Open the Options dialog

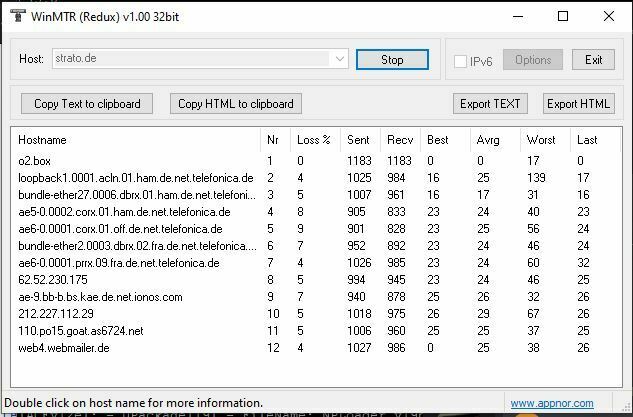pos(533,60)
